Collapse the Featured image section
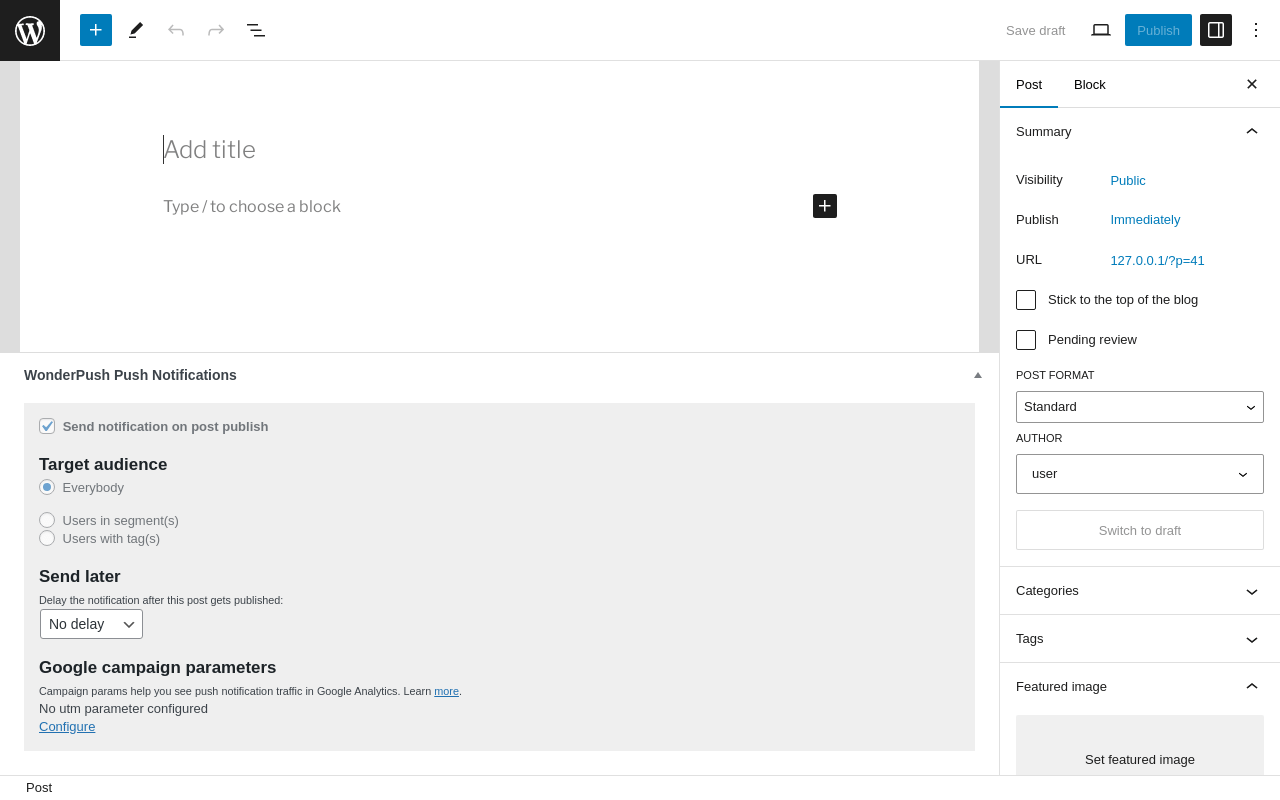The height and width of the screenshot is (800, 1280). 1140,687
